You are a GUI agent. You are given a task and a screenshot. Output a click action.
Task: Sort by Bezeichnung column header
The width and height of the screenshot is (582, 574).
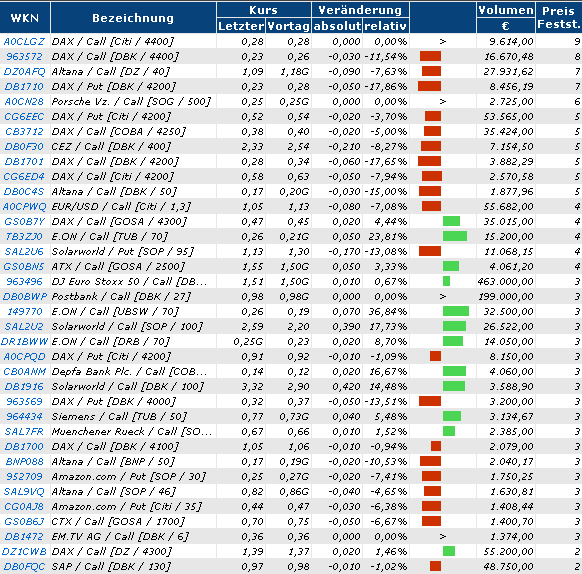pyautogui.click(x=133, y=18)
